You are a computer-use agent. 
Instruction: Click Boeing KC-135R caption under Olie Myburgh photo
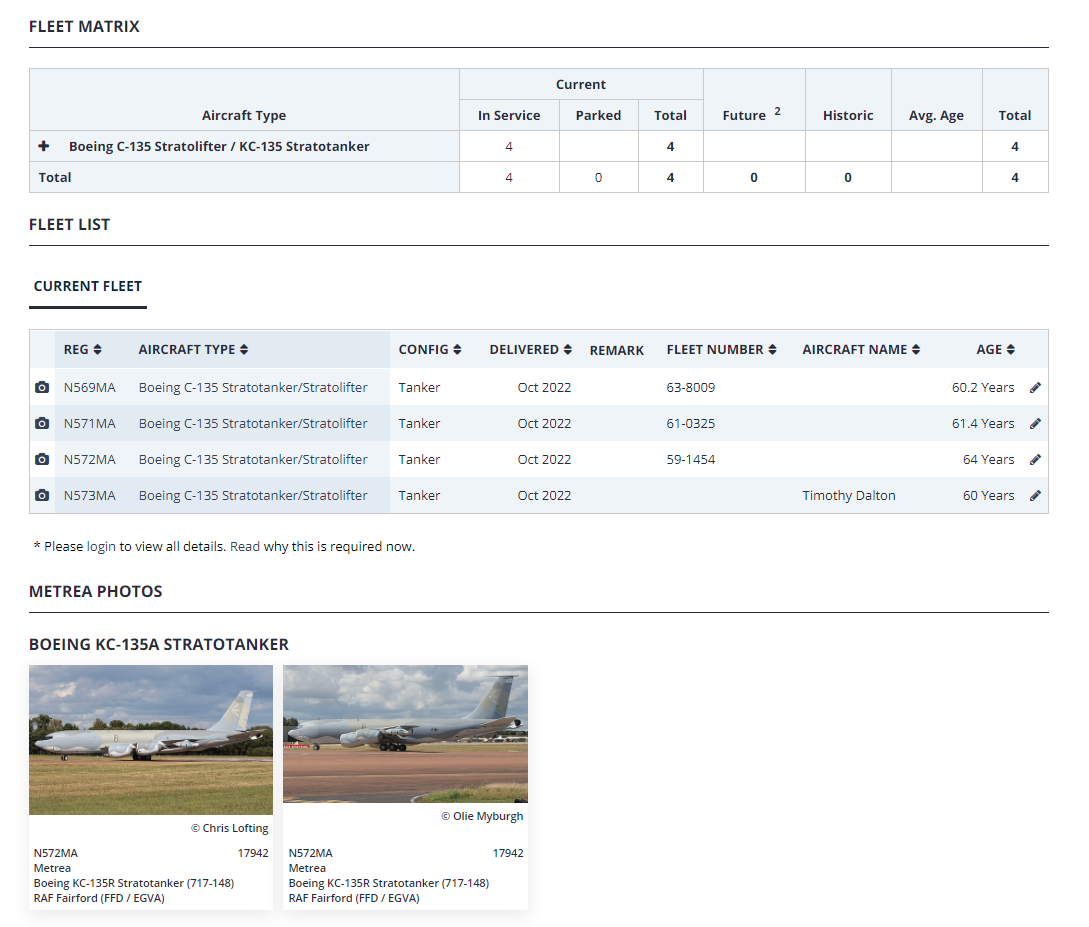coord(389,883)
